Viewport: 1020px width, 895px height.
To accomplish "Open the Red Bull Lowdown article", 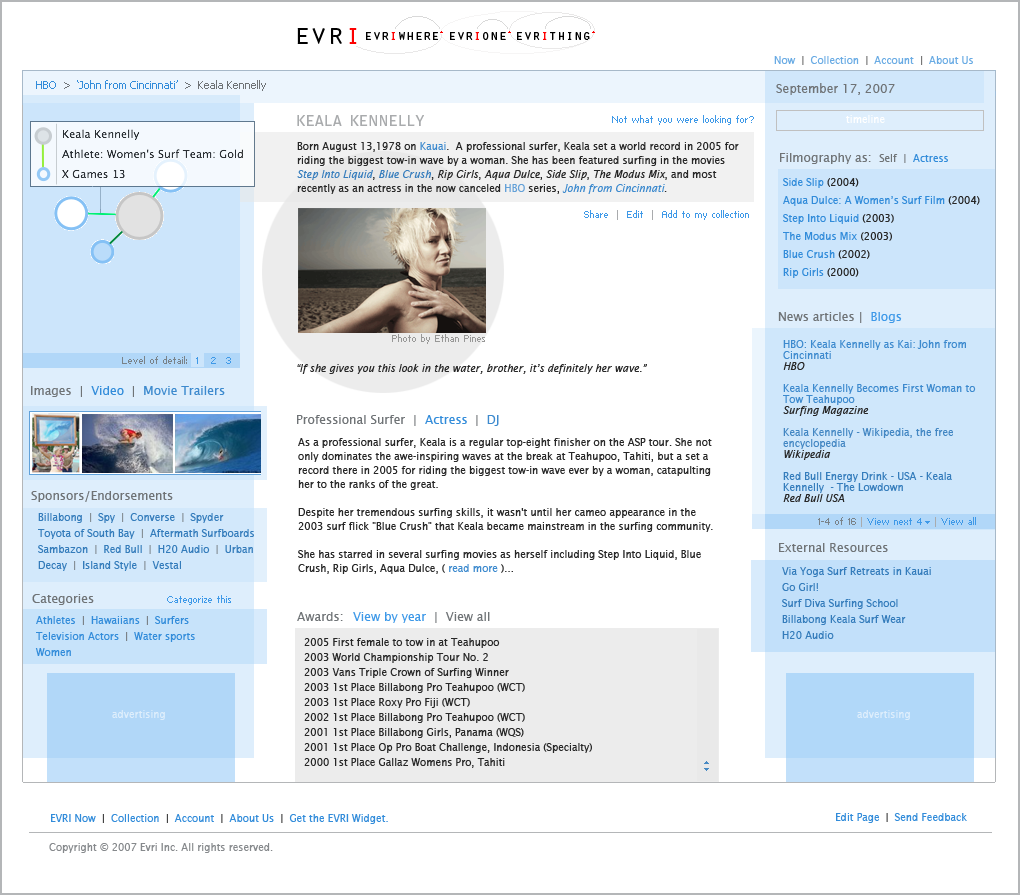I will coord(866,482).
